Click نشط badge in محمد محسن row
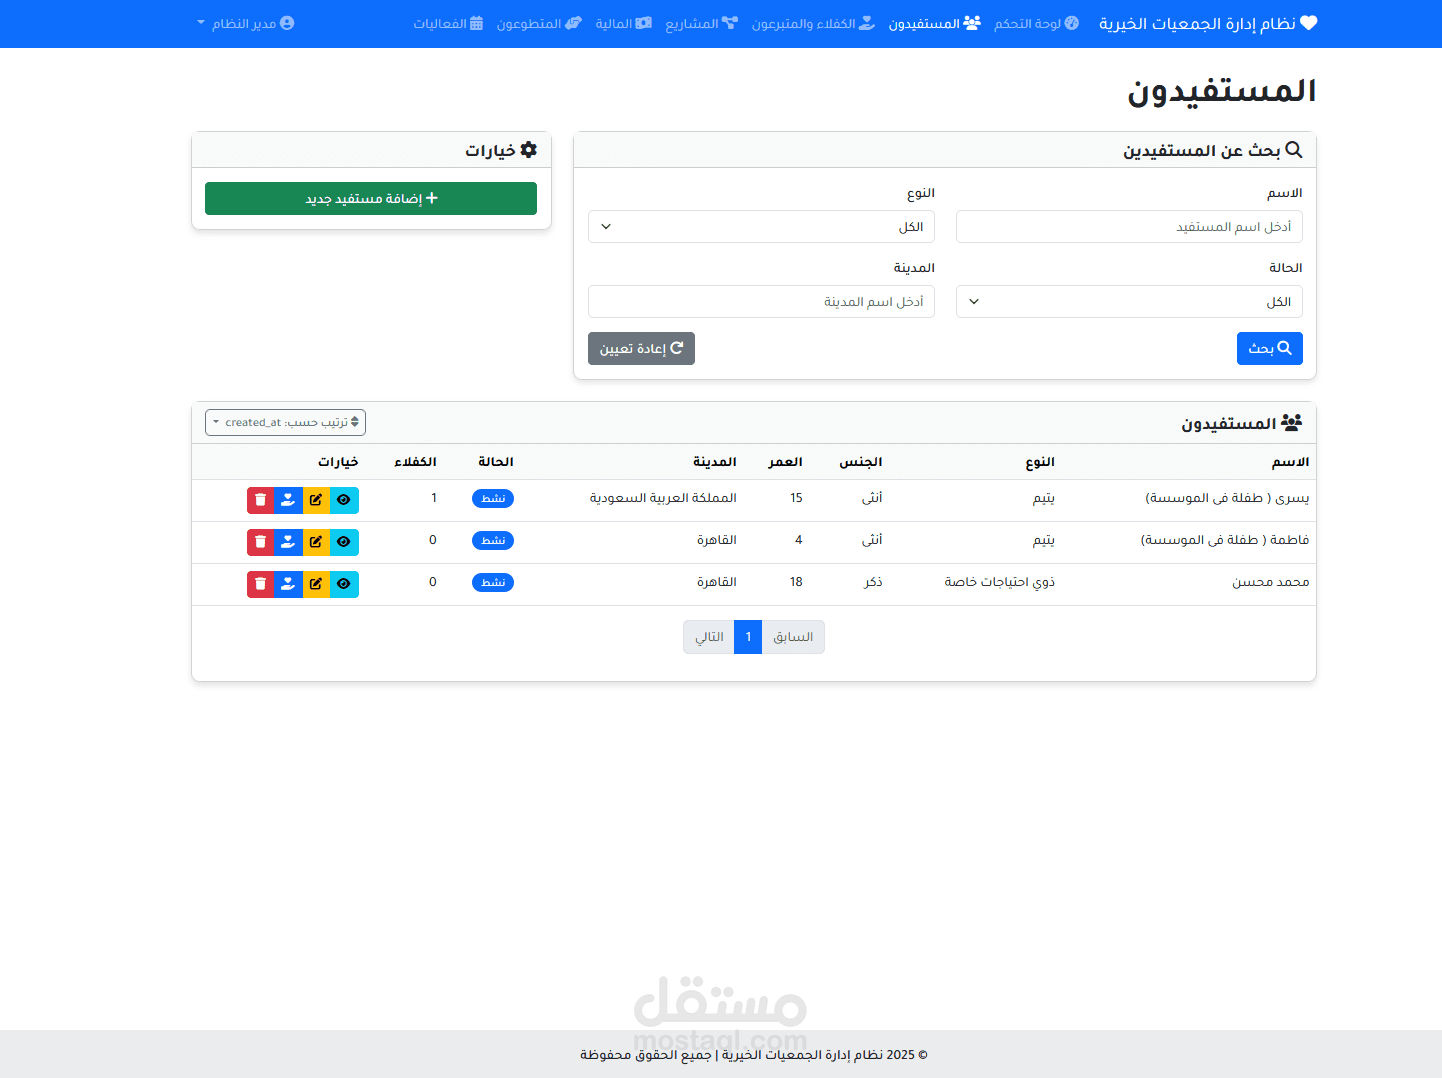 coord(493,582)
